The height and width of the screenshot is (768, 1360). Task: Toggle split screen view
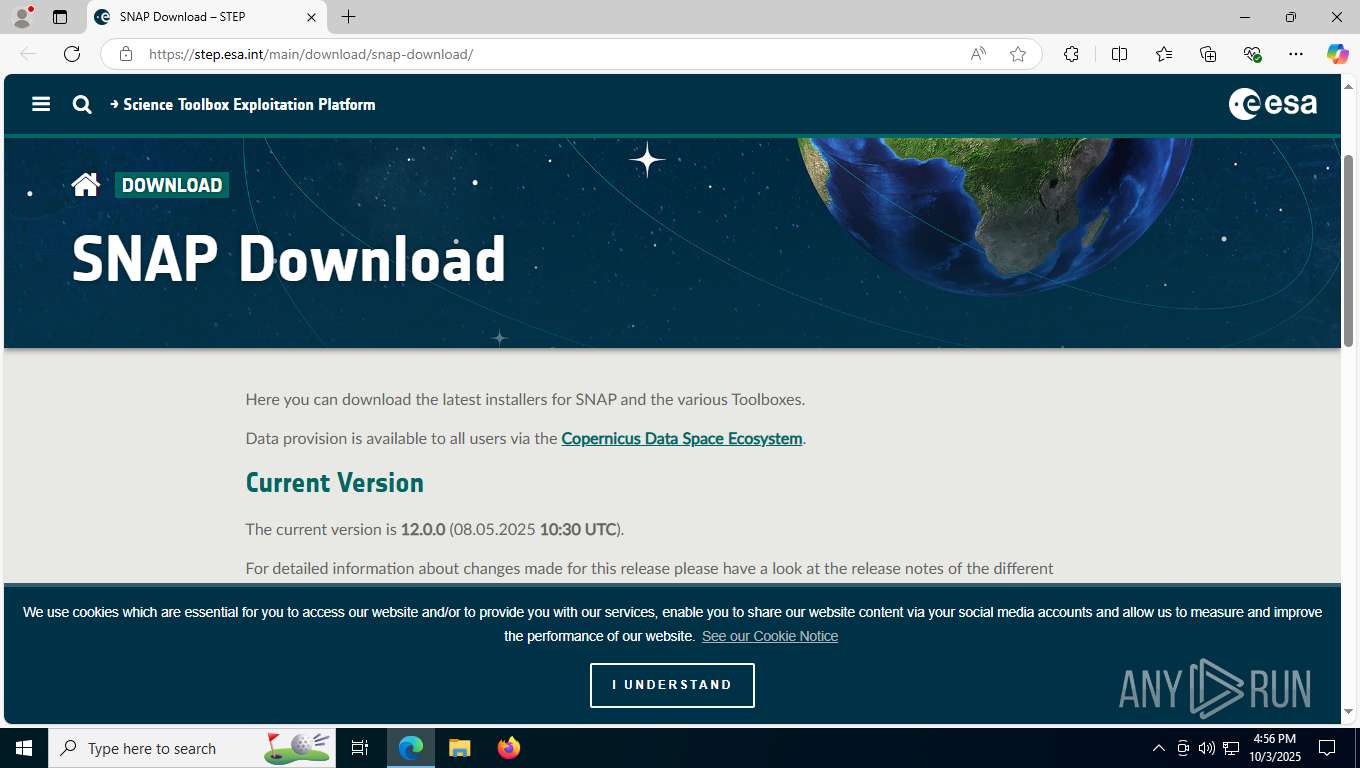(1119, 54)
